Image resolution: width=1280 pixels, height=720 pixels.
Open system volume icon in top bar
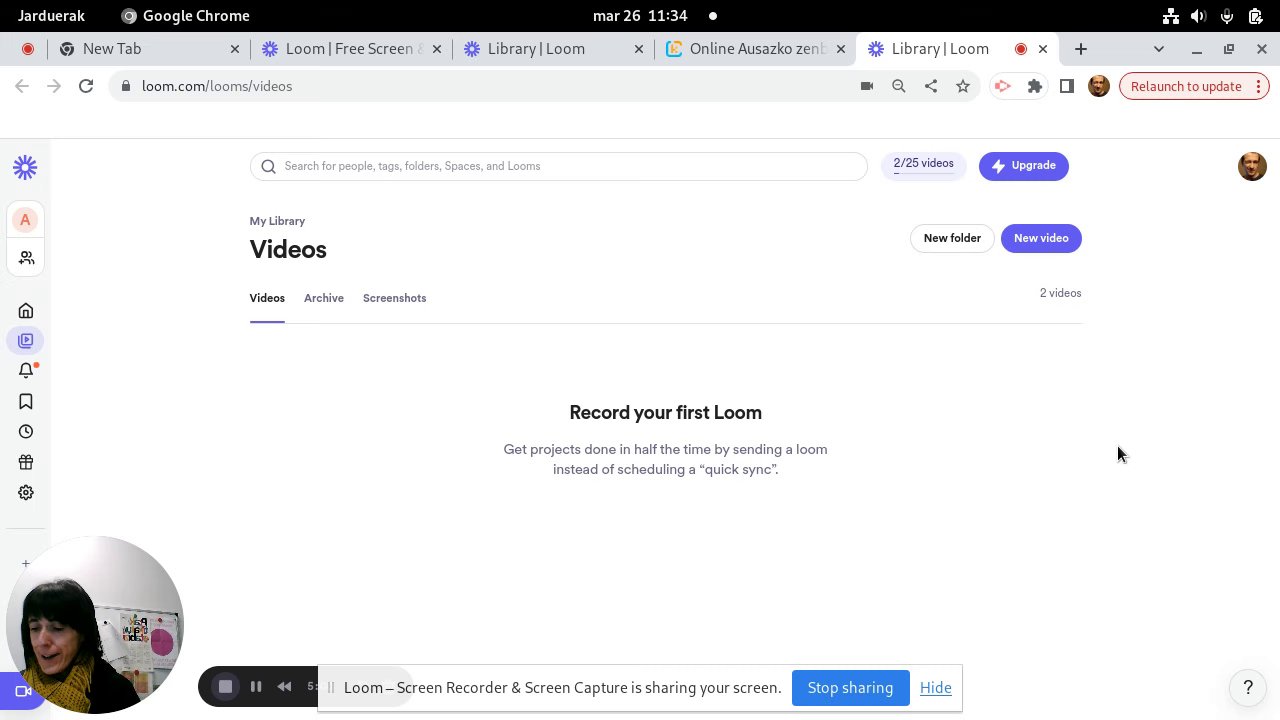[1198, 16]
